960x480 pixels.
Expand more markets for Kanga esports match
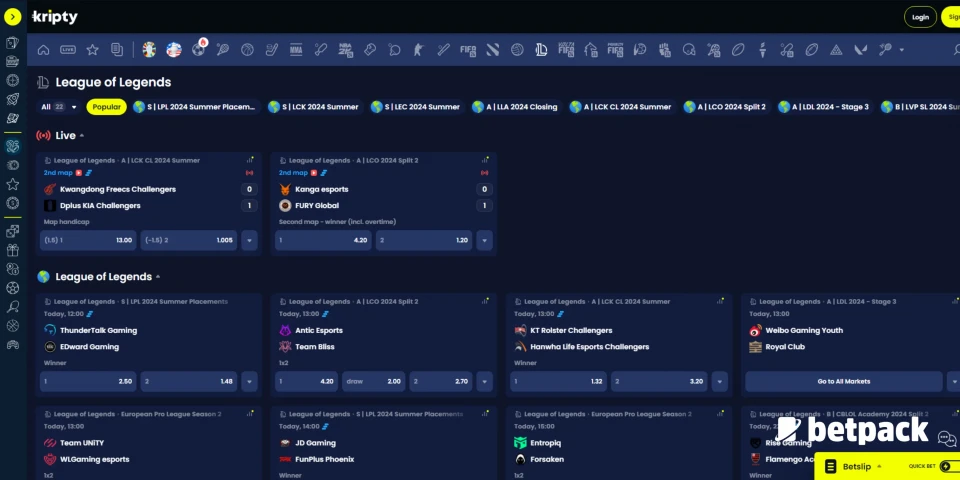(x=484, y=240)
